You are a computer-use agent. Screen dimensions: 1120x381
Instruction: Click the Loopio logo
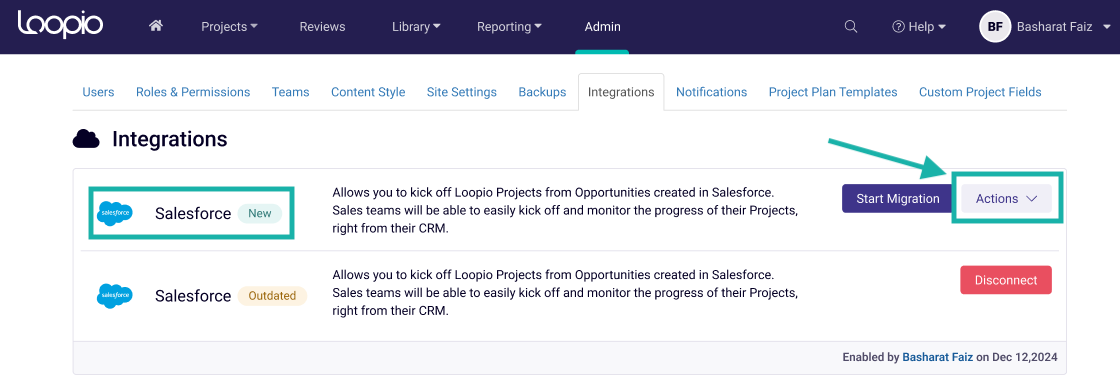61,25
